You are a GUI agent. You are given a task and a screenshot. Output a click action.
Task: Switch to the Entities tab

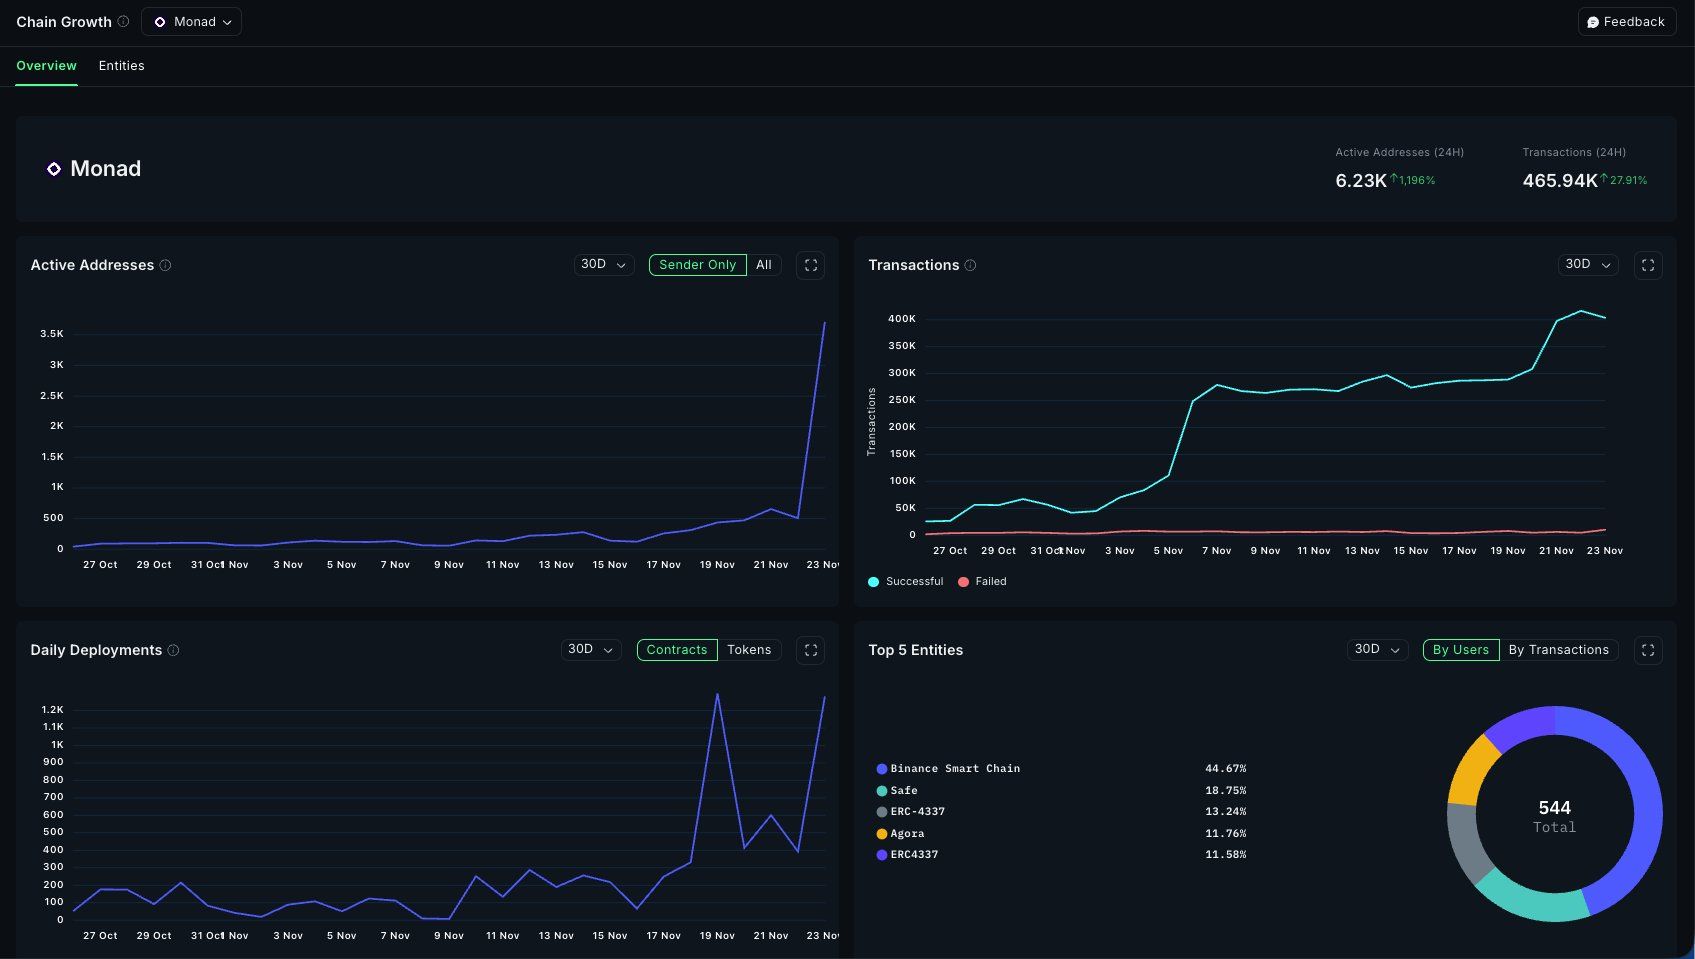121,66
